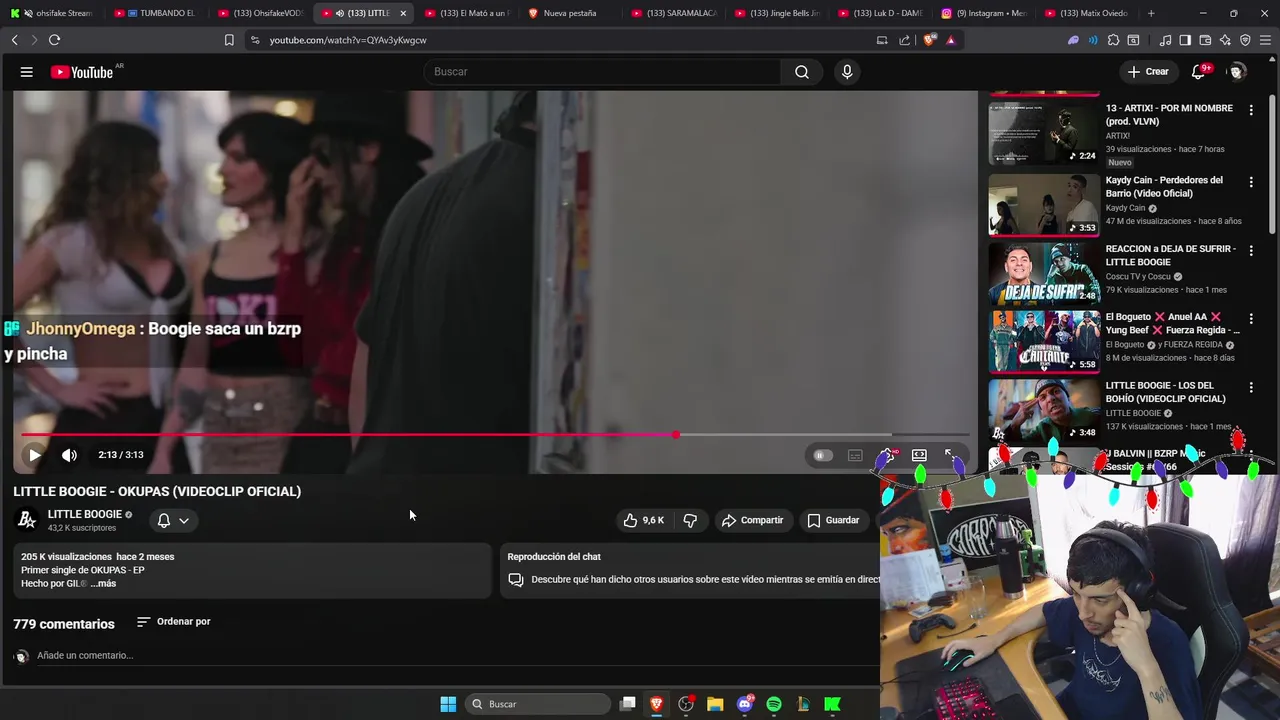Open Brave Wallet icon
Screen dimensions: 1280x720
coord(1205,40)
